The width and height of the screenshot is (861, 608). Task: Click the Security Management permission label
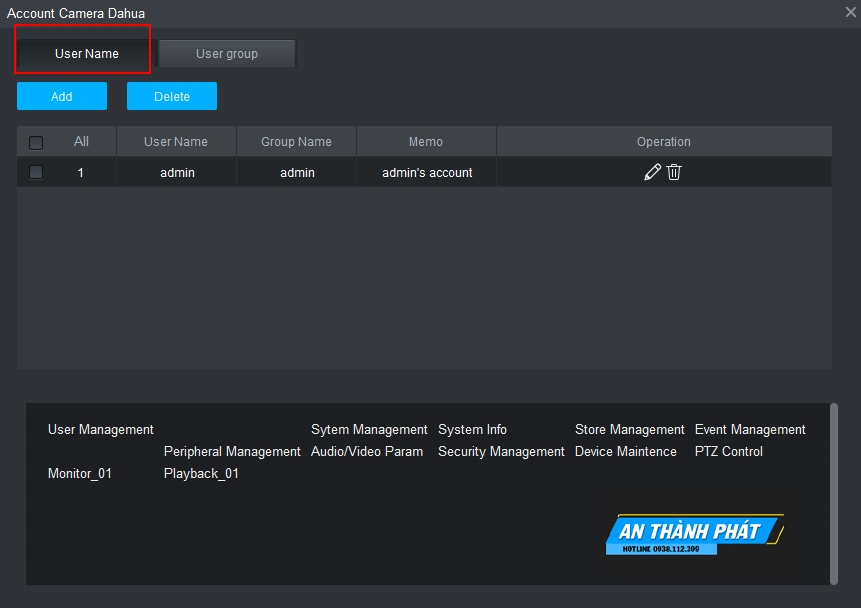point(501,451)
